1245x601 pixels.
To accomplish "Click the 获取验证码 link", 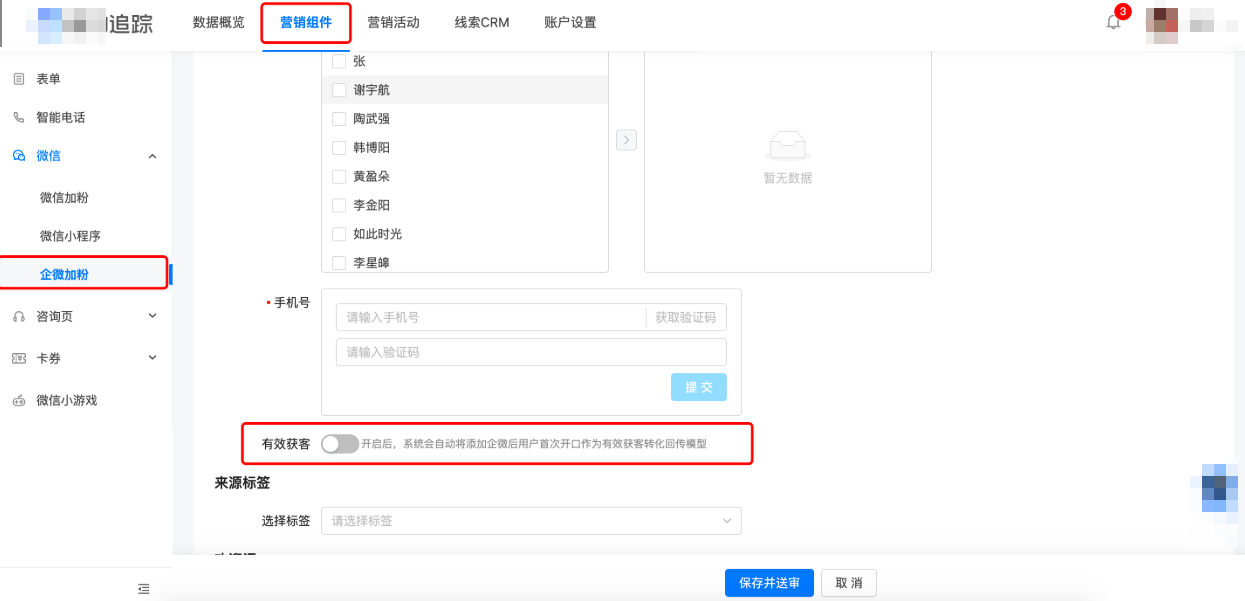I will pos(689,316).
